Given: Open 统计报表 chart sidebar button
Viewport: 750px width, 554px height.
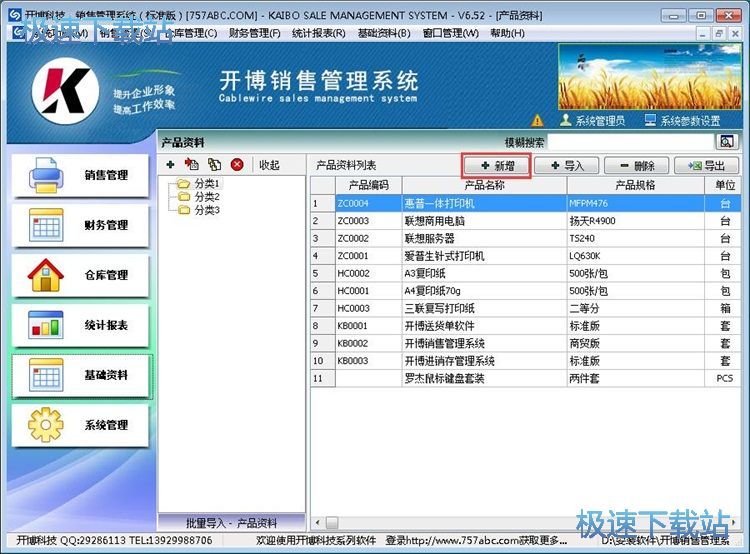Looking at the screenshot, I should click(x=80, y=325).
